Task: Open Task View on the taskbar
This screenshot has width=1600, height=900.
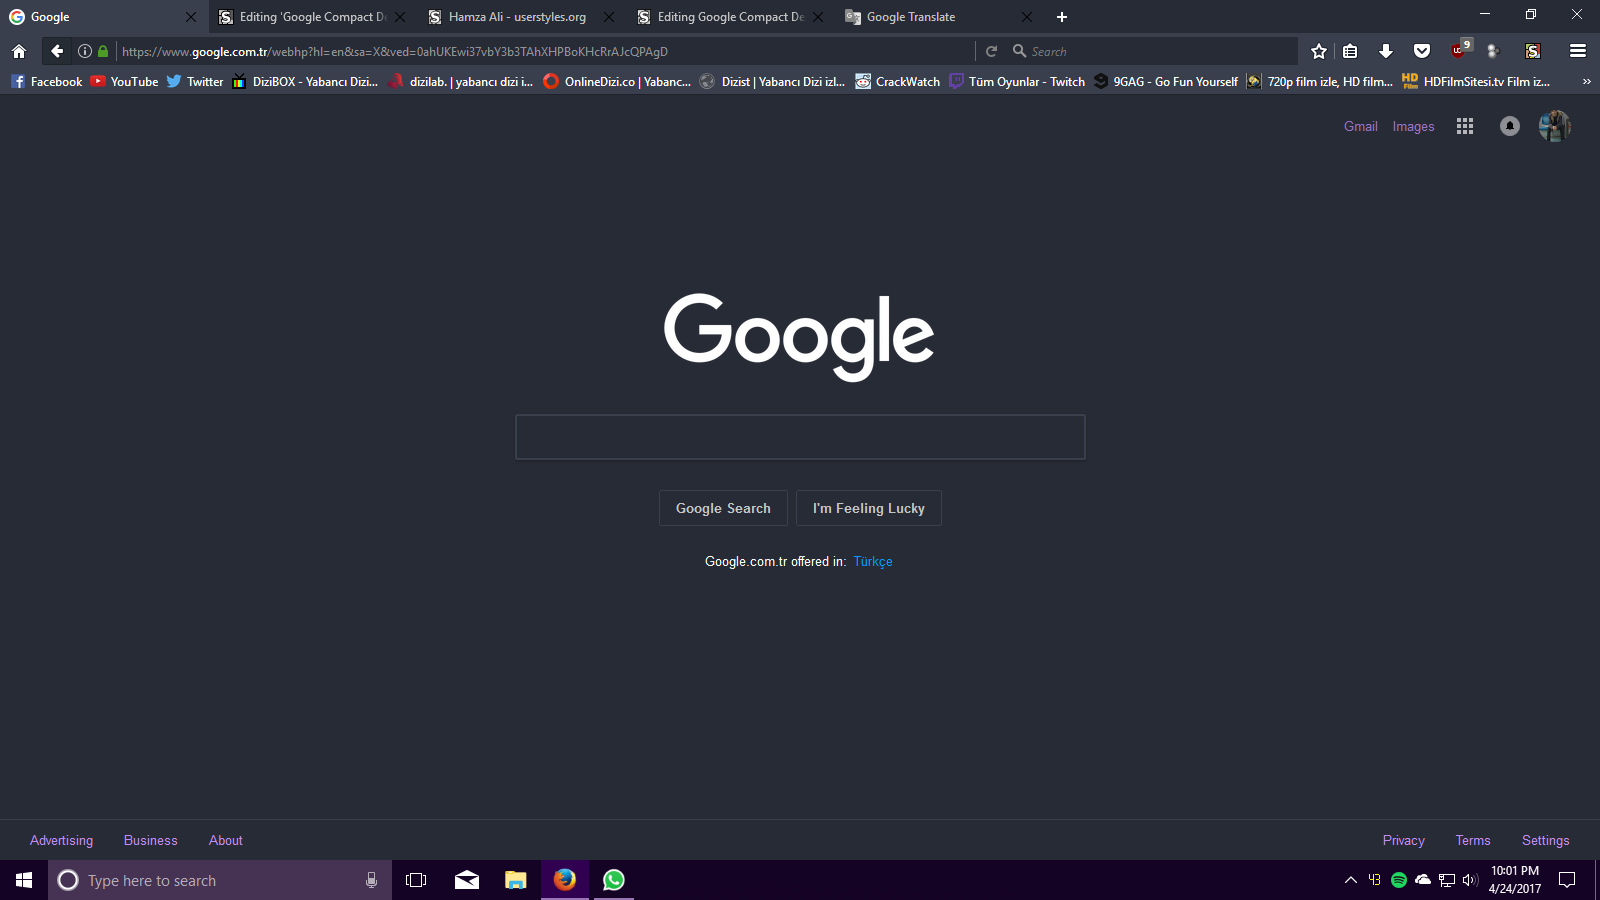Action: [416, 880]
